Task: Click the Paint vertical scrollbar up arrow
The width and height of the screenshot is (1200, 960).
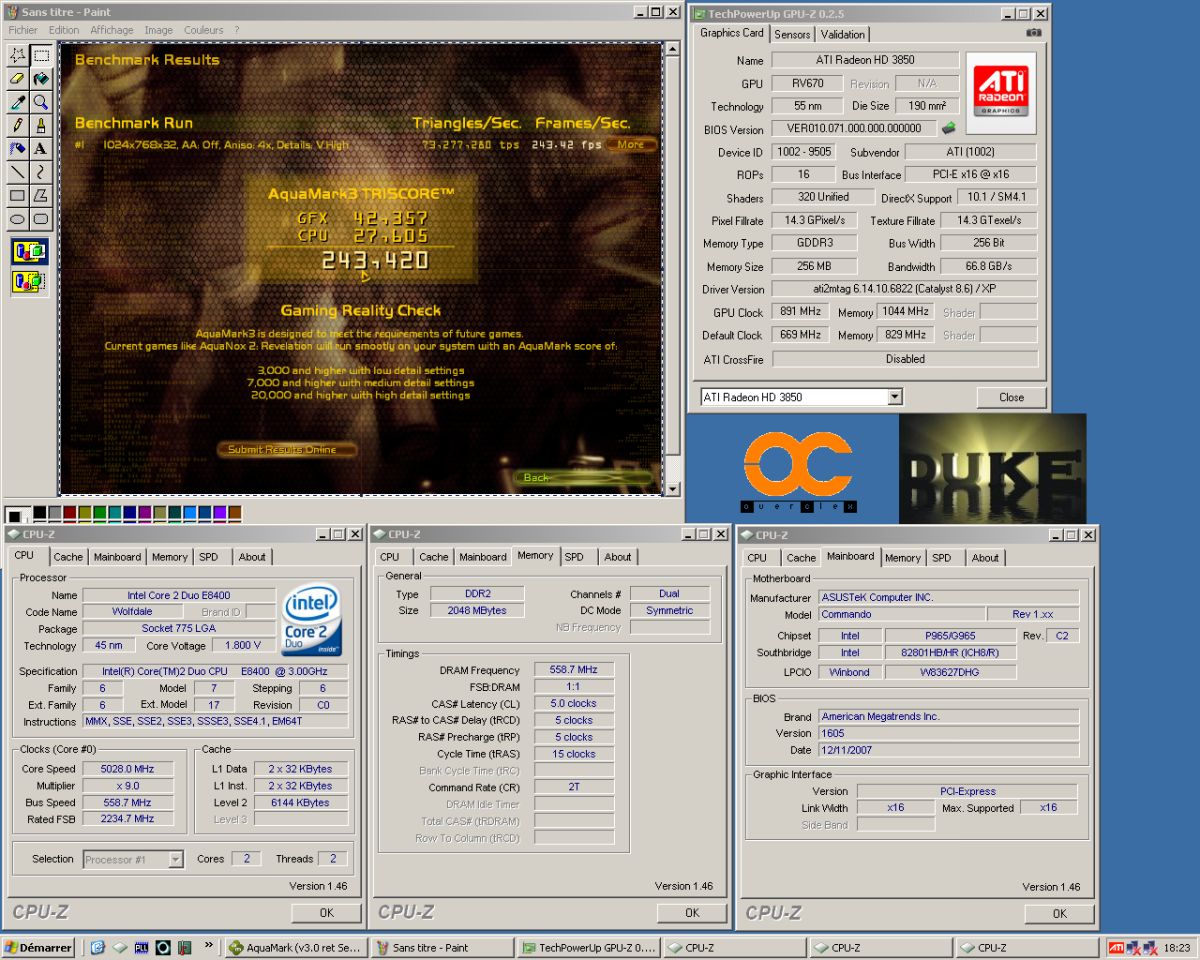Action: tap(672, 49)
